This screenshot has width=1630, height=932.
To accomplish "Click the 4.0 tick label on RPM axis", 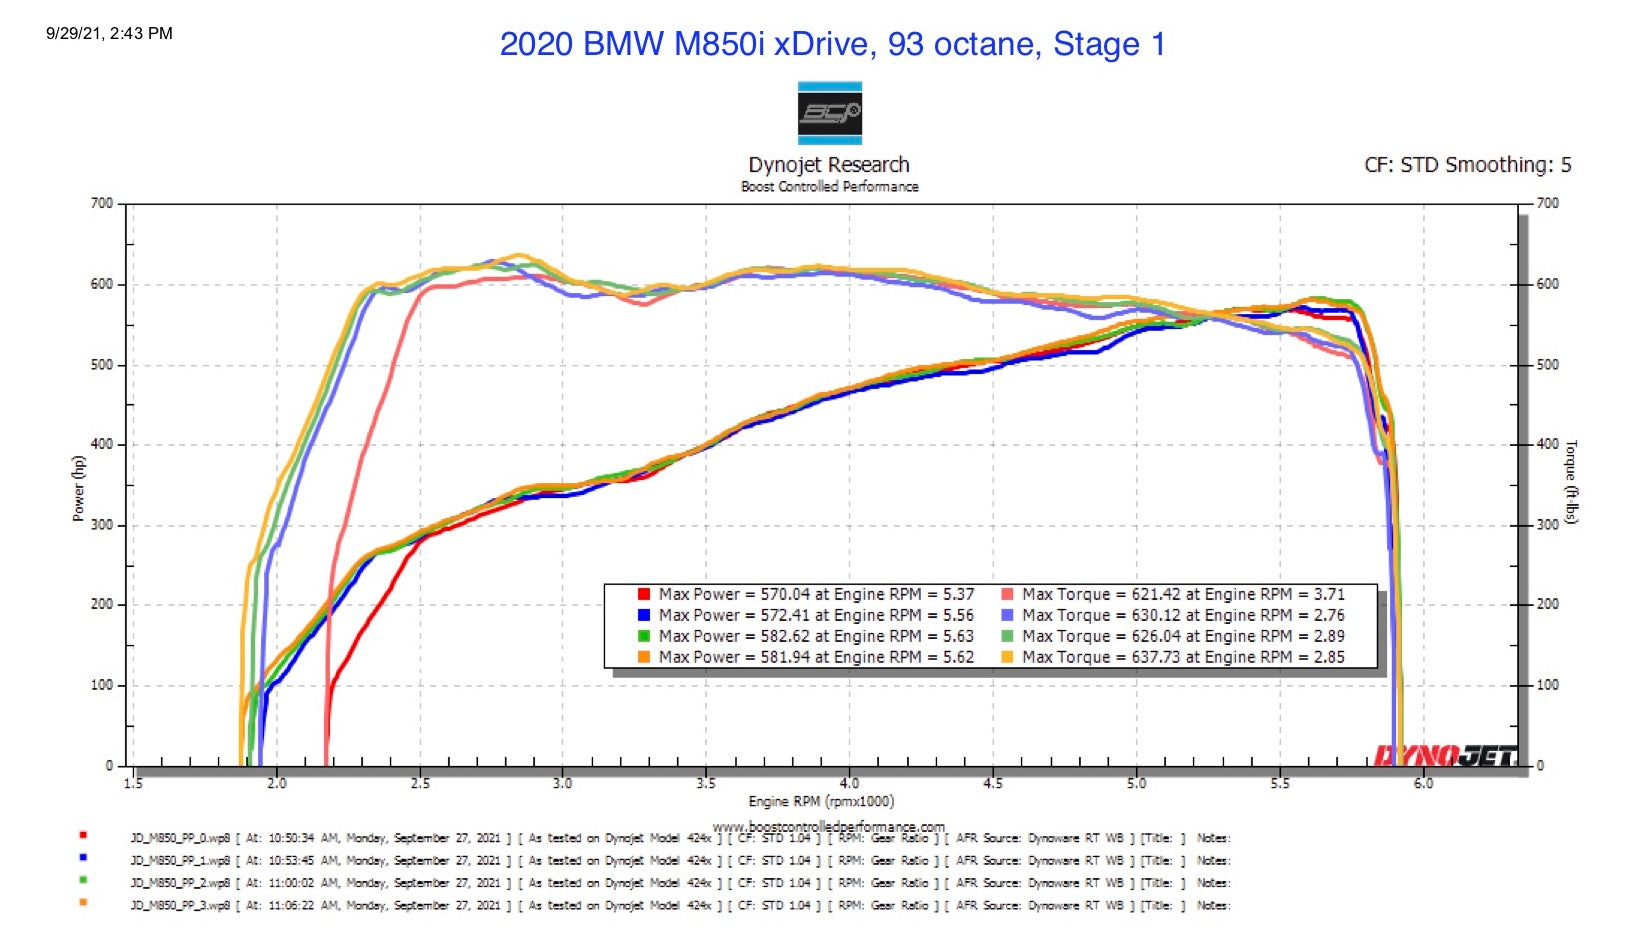I will [850, 784].
